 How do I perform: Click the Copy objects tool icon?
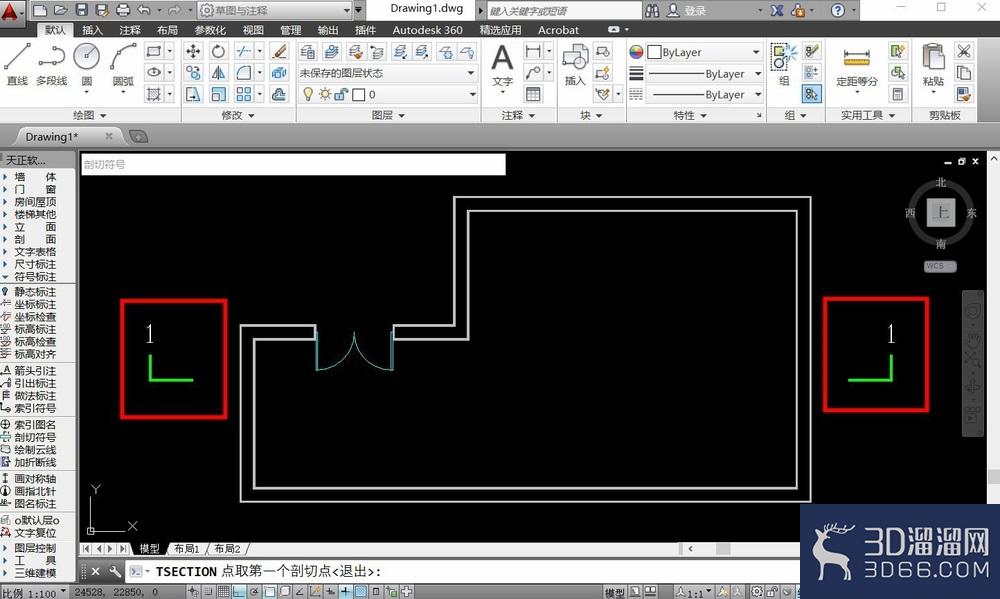pyautogui.click(x=193, y=73)
